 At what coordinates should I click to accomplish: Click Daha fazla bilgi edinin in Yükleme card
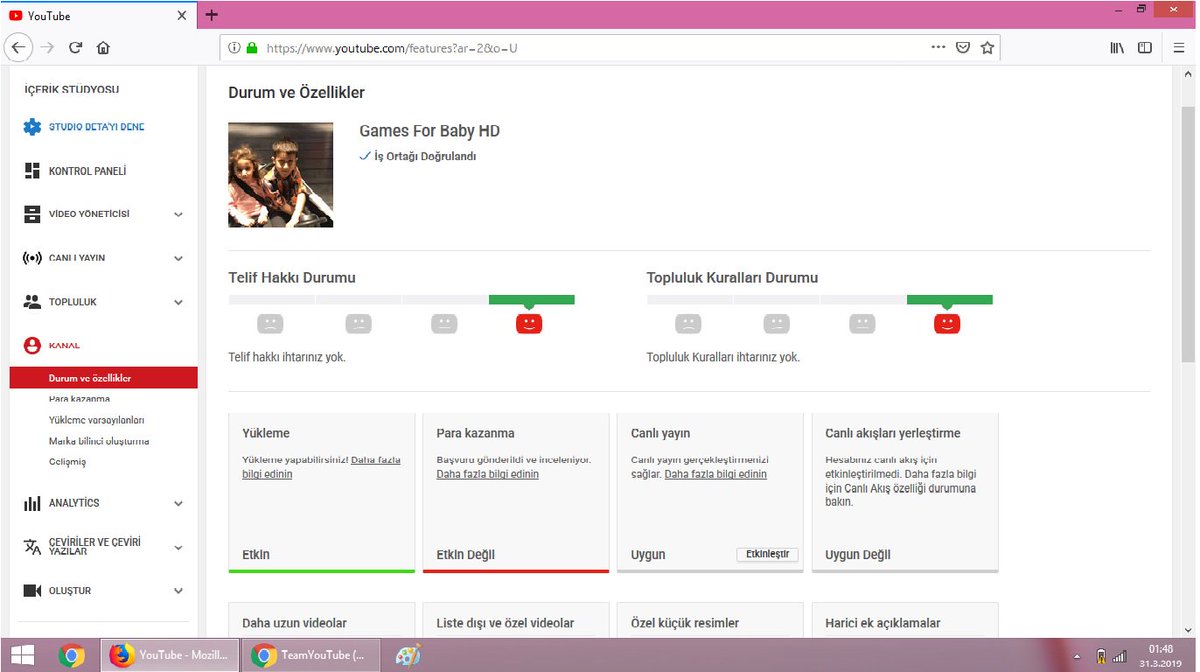coord(321,466)
